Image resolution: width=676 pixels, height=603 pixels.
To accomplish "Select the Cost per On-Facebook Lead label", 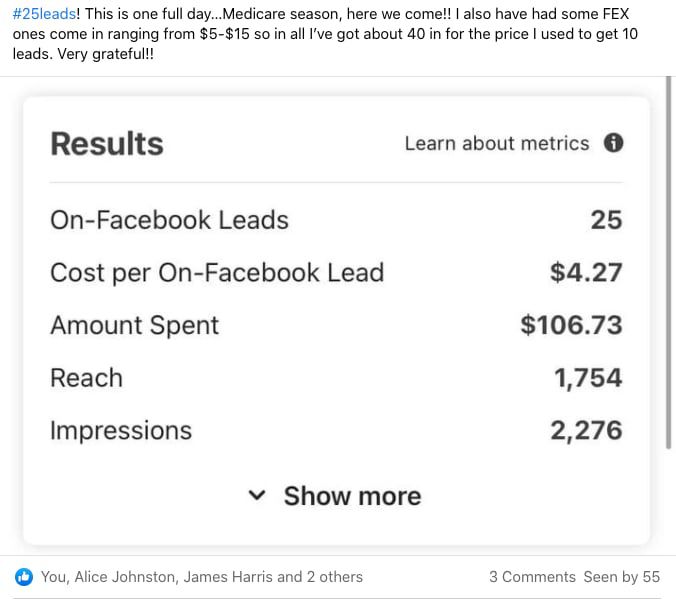I will [217, 273].
